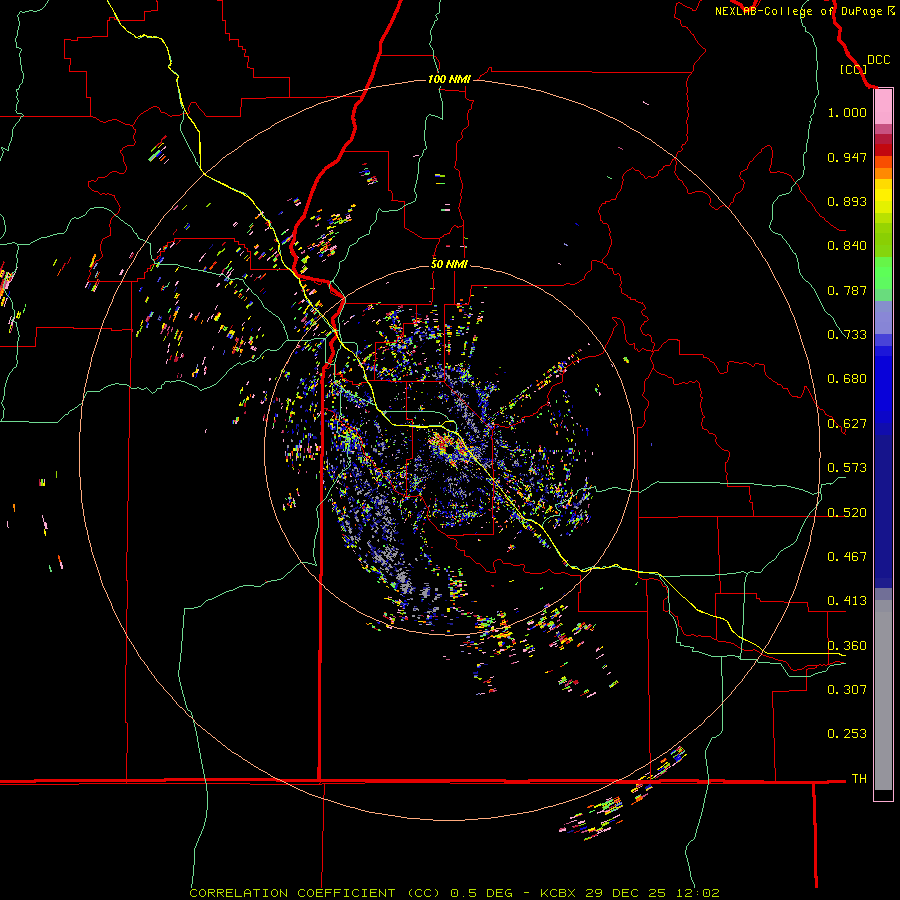Click the 1.000 scale value
This screenshot has height=900, width=900.
point(847,112)
